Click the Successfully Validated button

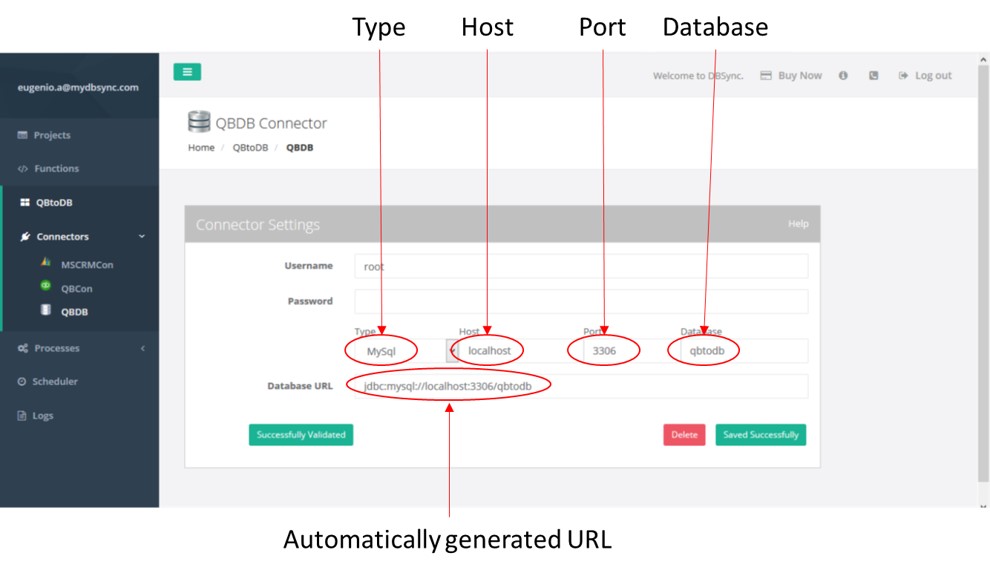pyautogui.click(x=301, y=435)
